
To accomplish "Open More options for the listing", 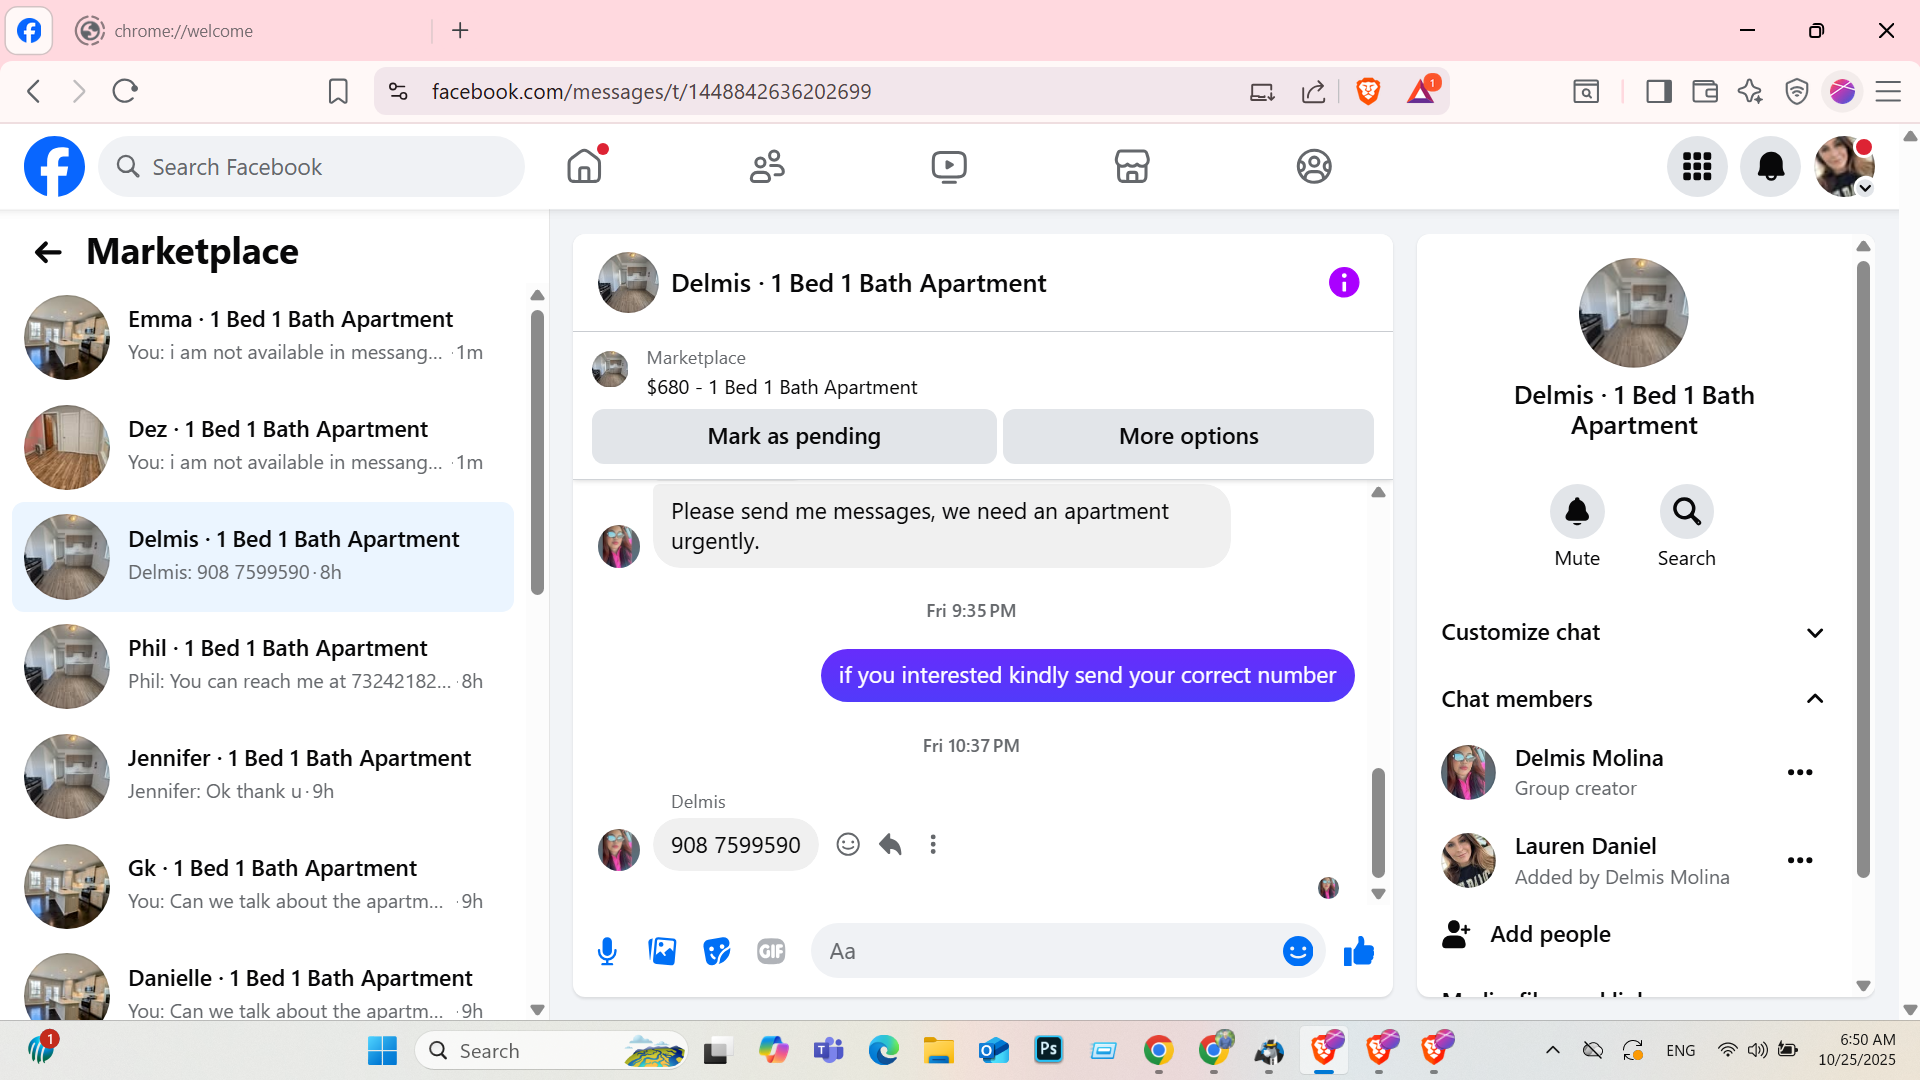I will click(1188, 436).
